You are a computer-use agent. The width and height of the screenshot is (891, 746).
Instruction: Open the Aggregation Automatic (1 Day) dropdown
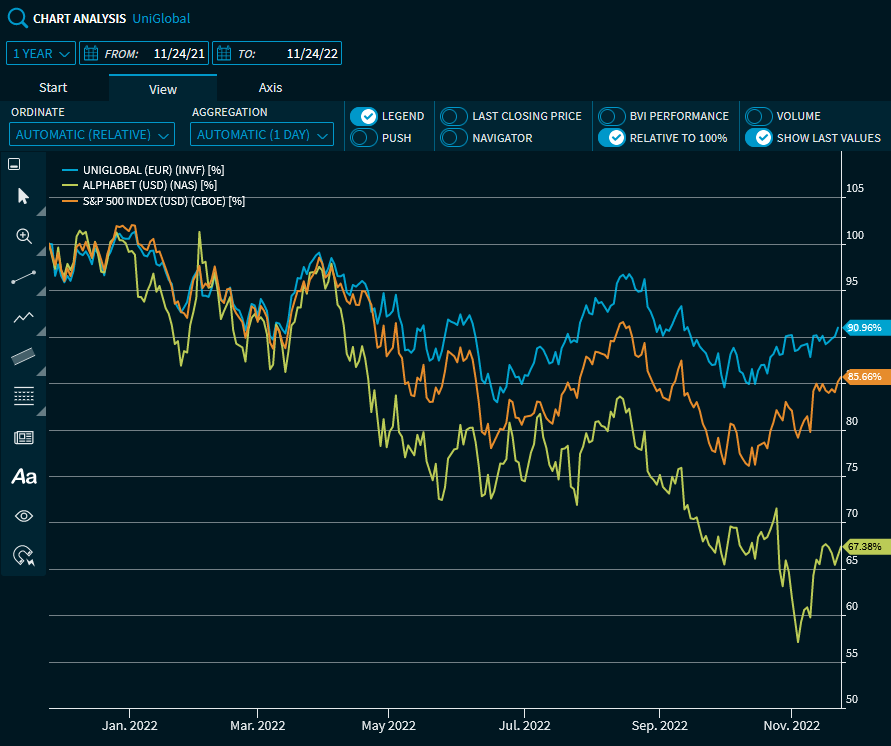262,134
